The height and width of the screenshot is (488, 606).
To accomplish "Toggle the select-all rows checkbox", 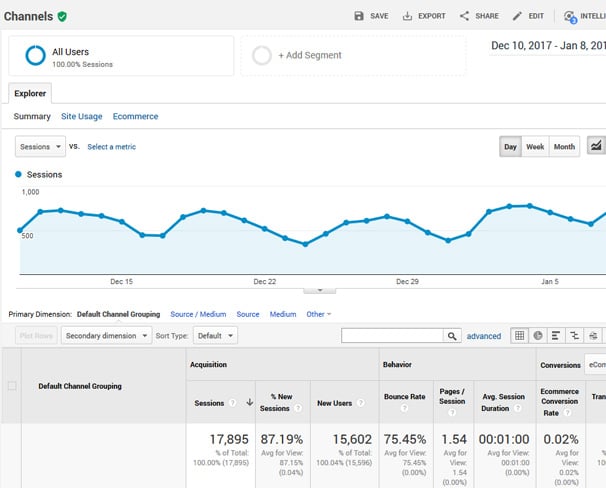I will click(12, 386).
